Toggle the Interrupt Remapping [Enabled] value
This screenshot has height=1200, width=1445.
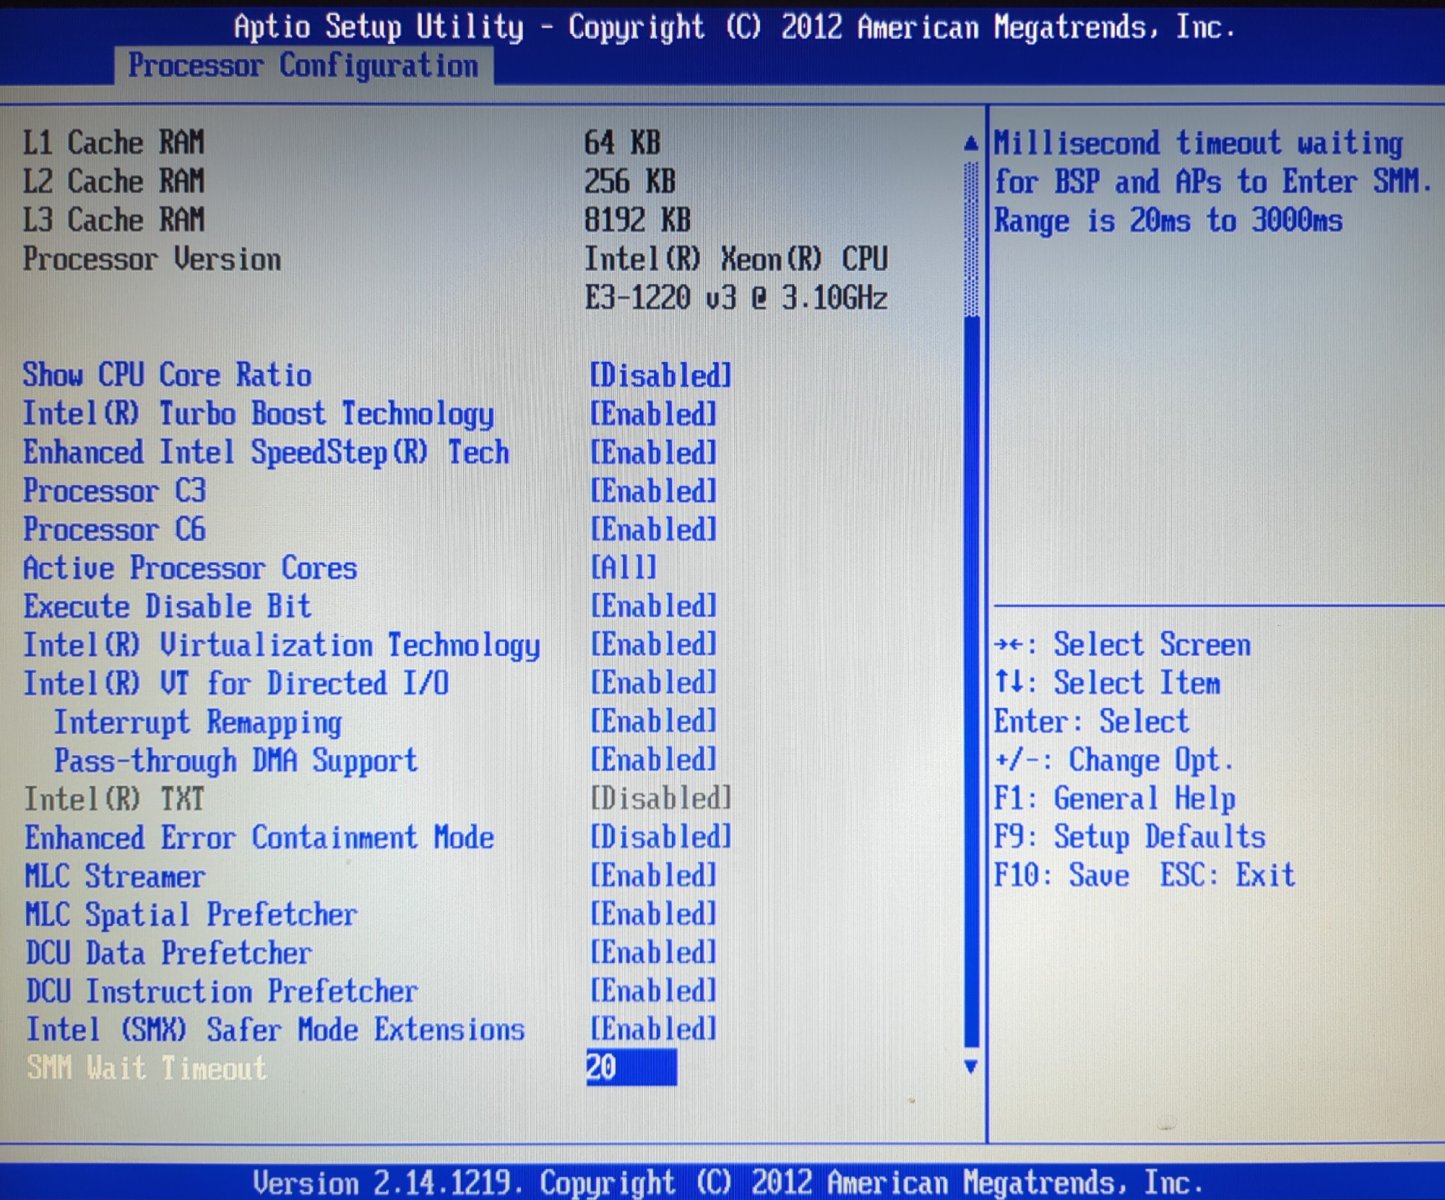click(x=654, y=722)
